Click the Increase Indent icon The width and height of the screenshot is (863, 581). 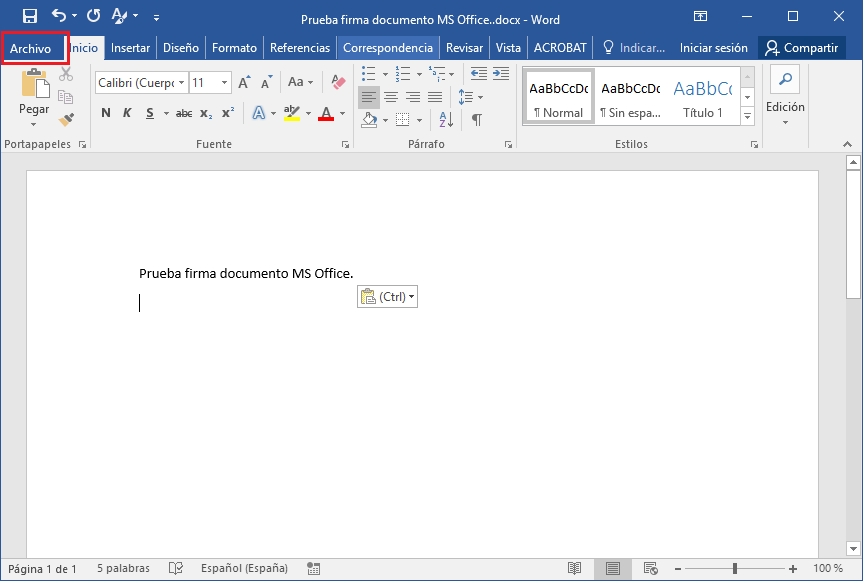[x=499, y=73]
